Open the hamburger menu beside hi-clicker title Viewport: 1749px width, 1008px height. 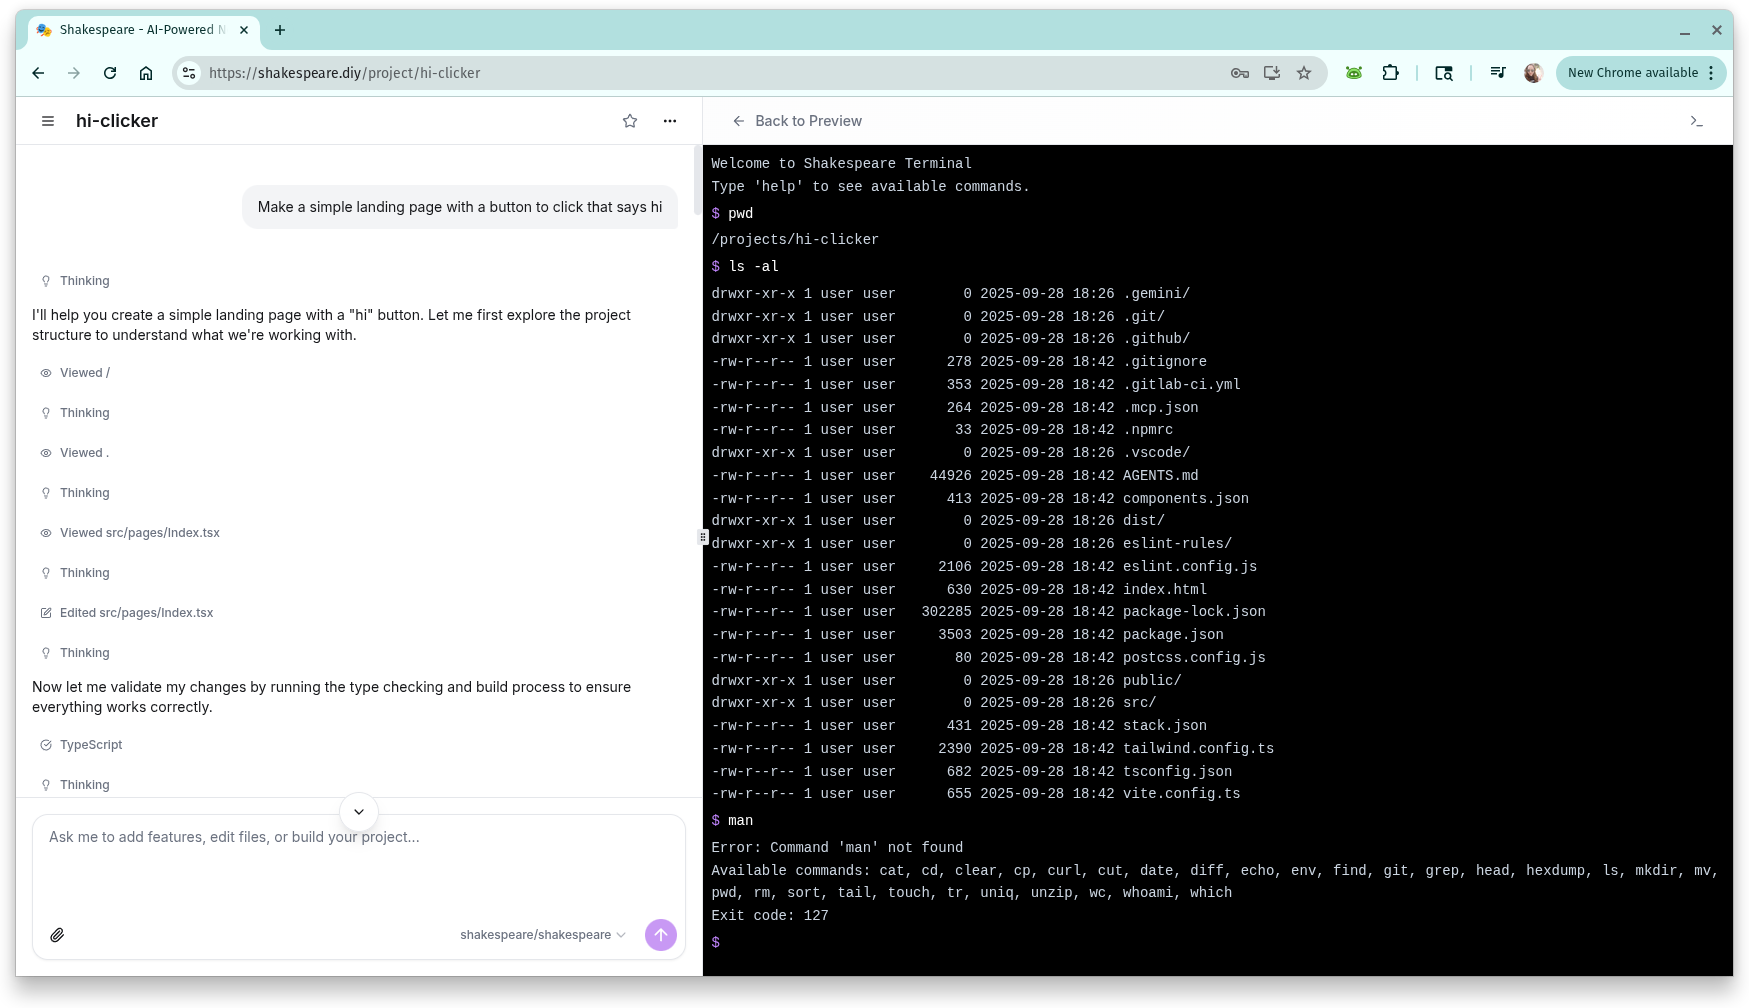tap(47, 120)
